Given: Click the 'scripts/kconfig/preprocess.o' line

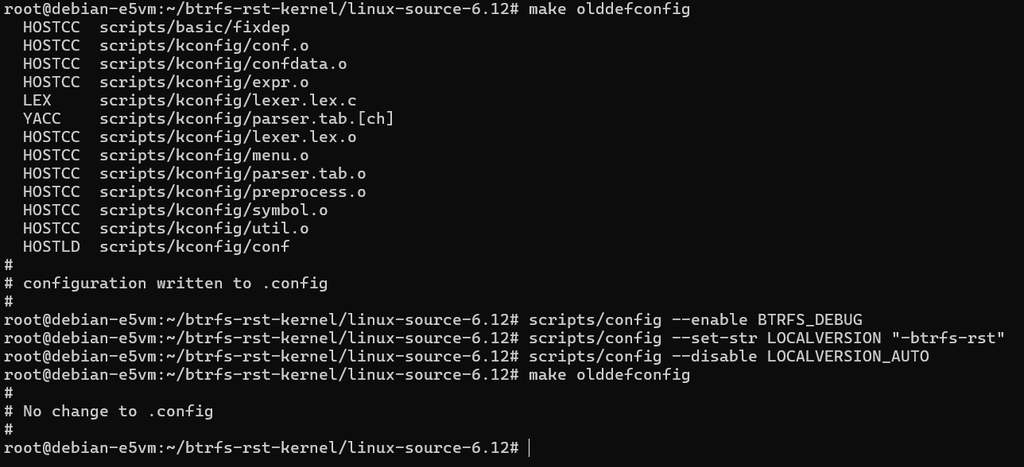Looking at the screenshot, I should click(x=194, y=192).
